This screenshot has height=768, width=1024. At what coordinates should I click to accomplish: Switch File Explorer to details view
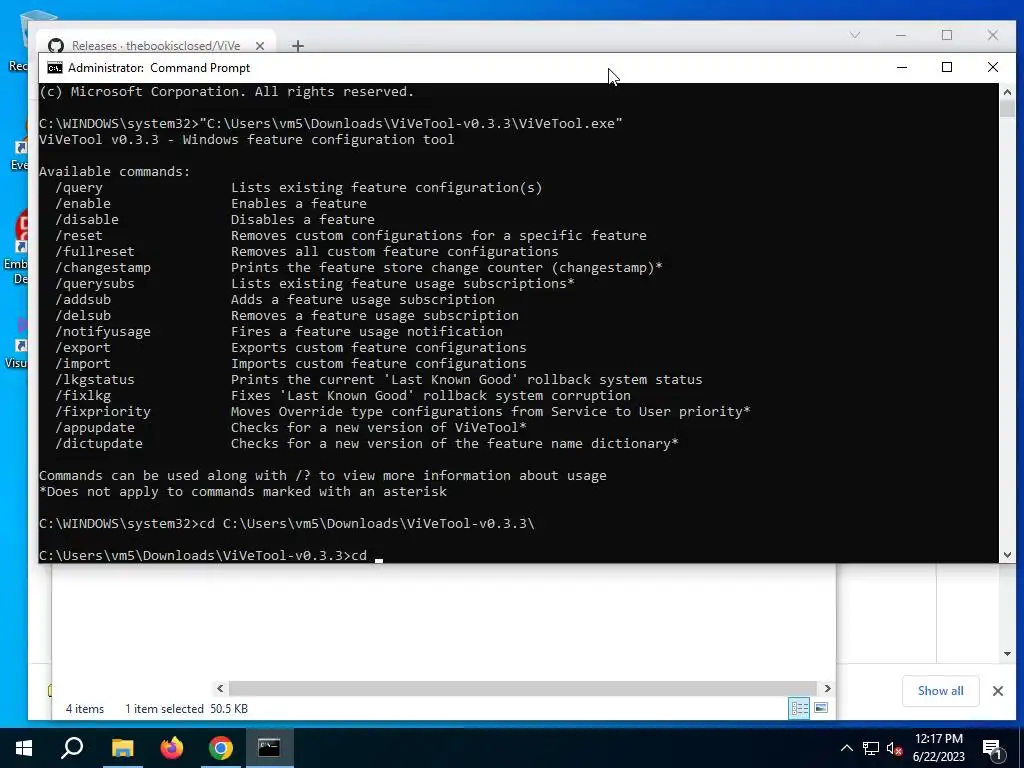click(799, 709)
